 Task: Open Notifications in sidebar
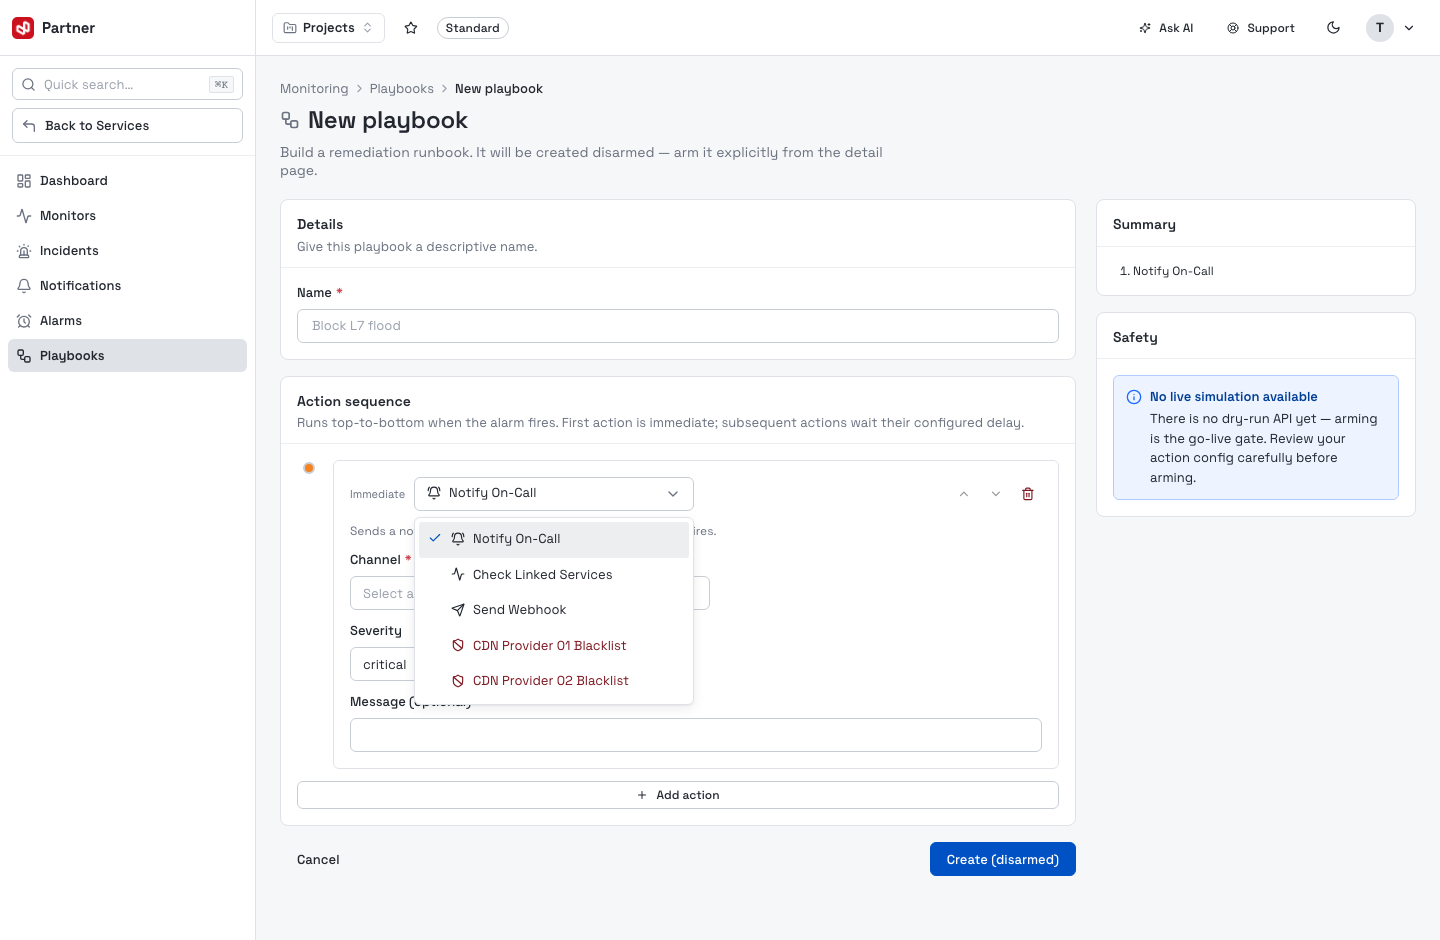tap(127, 286)
